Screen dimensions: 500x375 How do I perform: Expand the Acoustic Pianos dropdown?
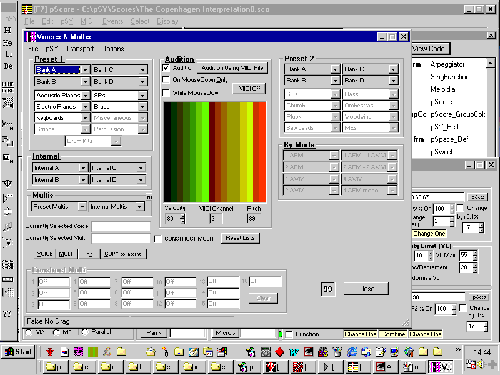(86, 95)
